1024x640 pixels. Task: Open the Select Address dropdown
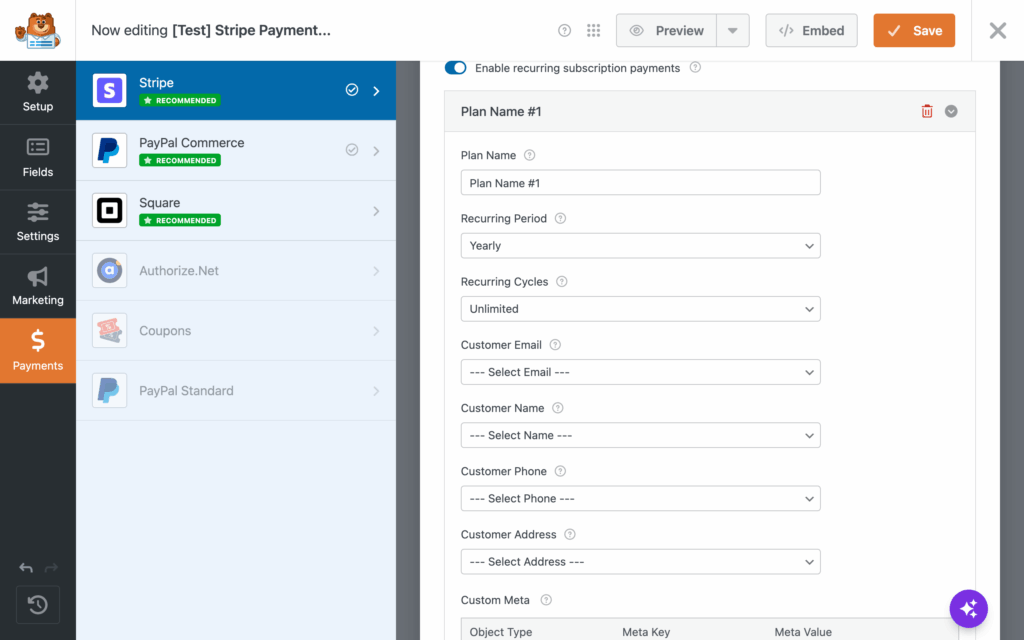click(x=641, y=562)
